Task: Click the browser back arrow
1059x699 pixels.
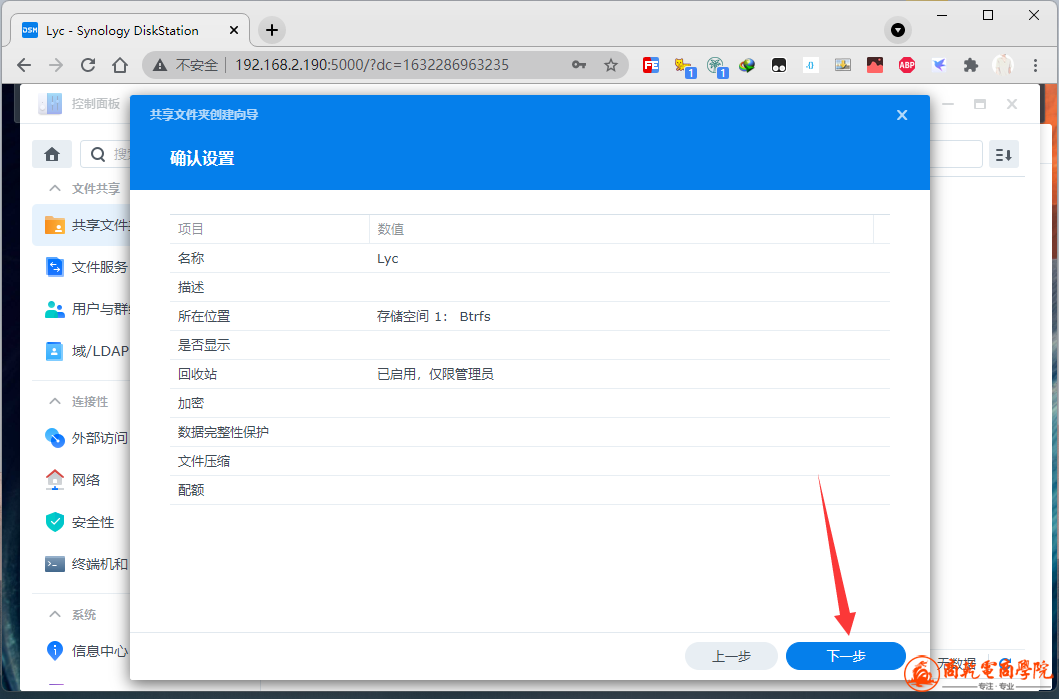Action: coord(24,65)
